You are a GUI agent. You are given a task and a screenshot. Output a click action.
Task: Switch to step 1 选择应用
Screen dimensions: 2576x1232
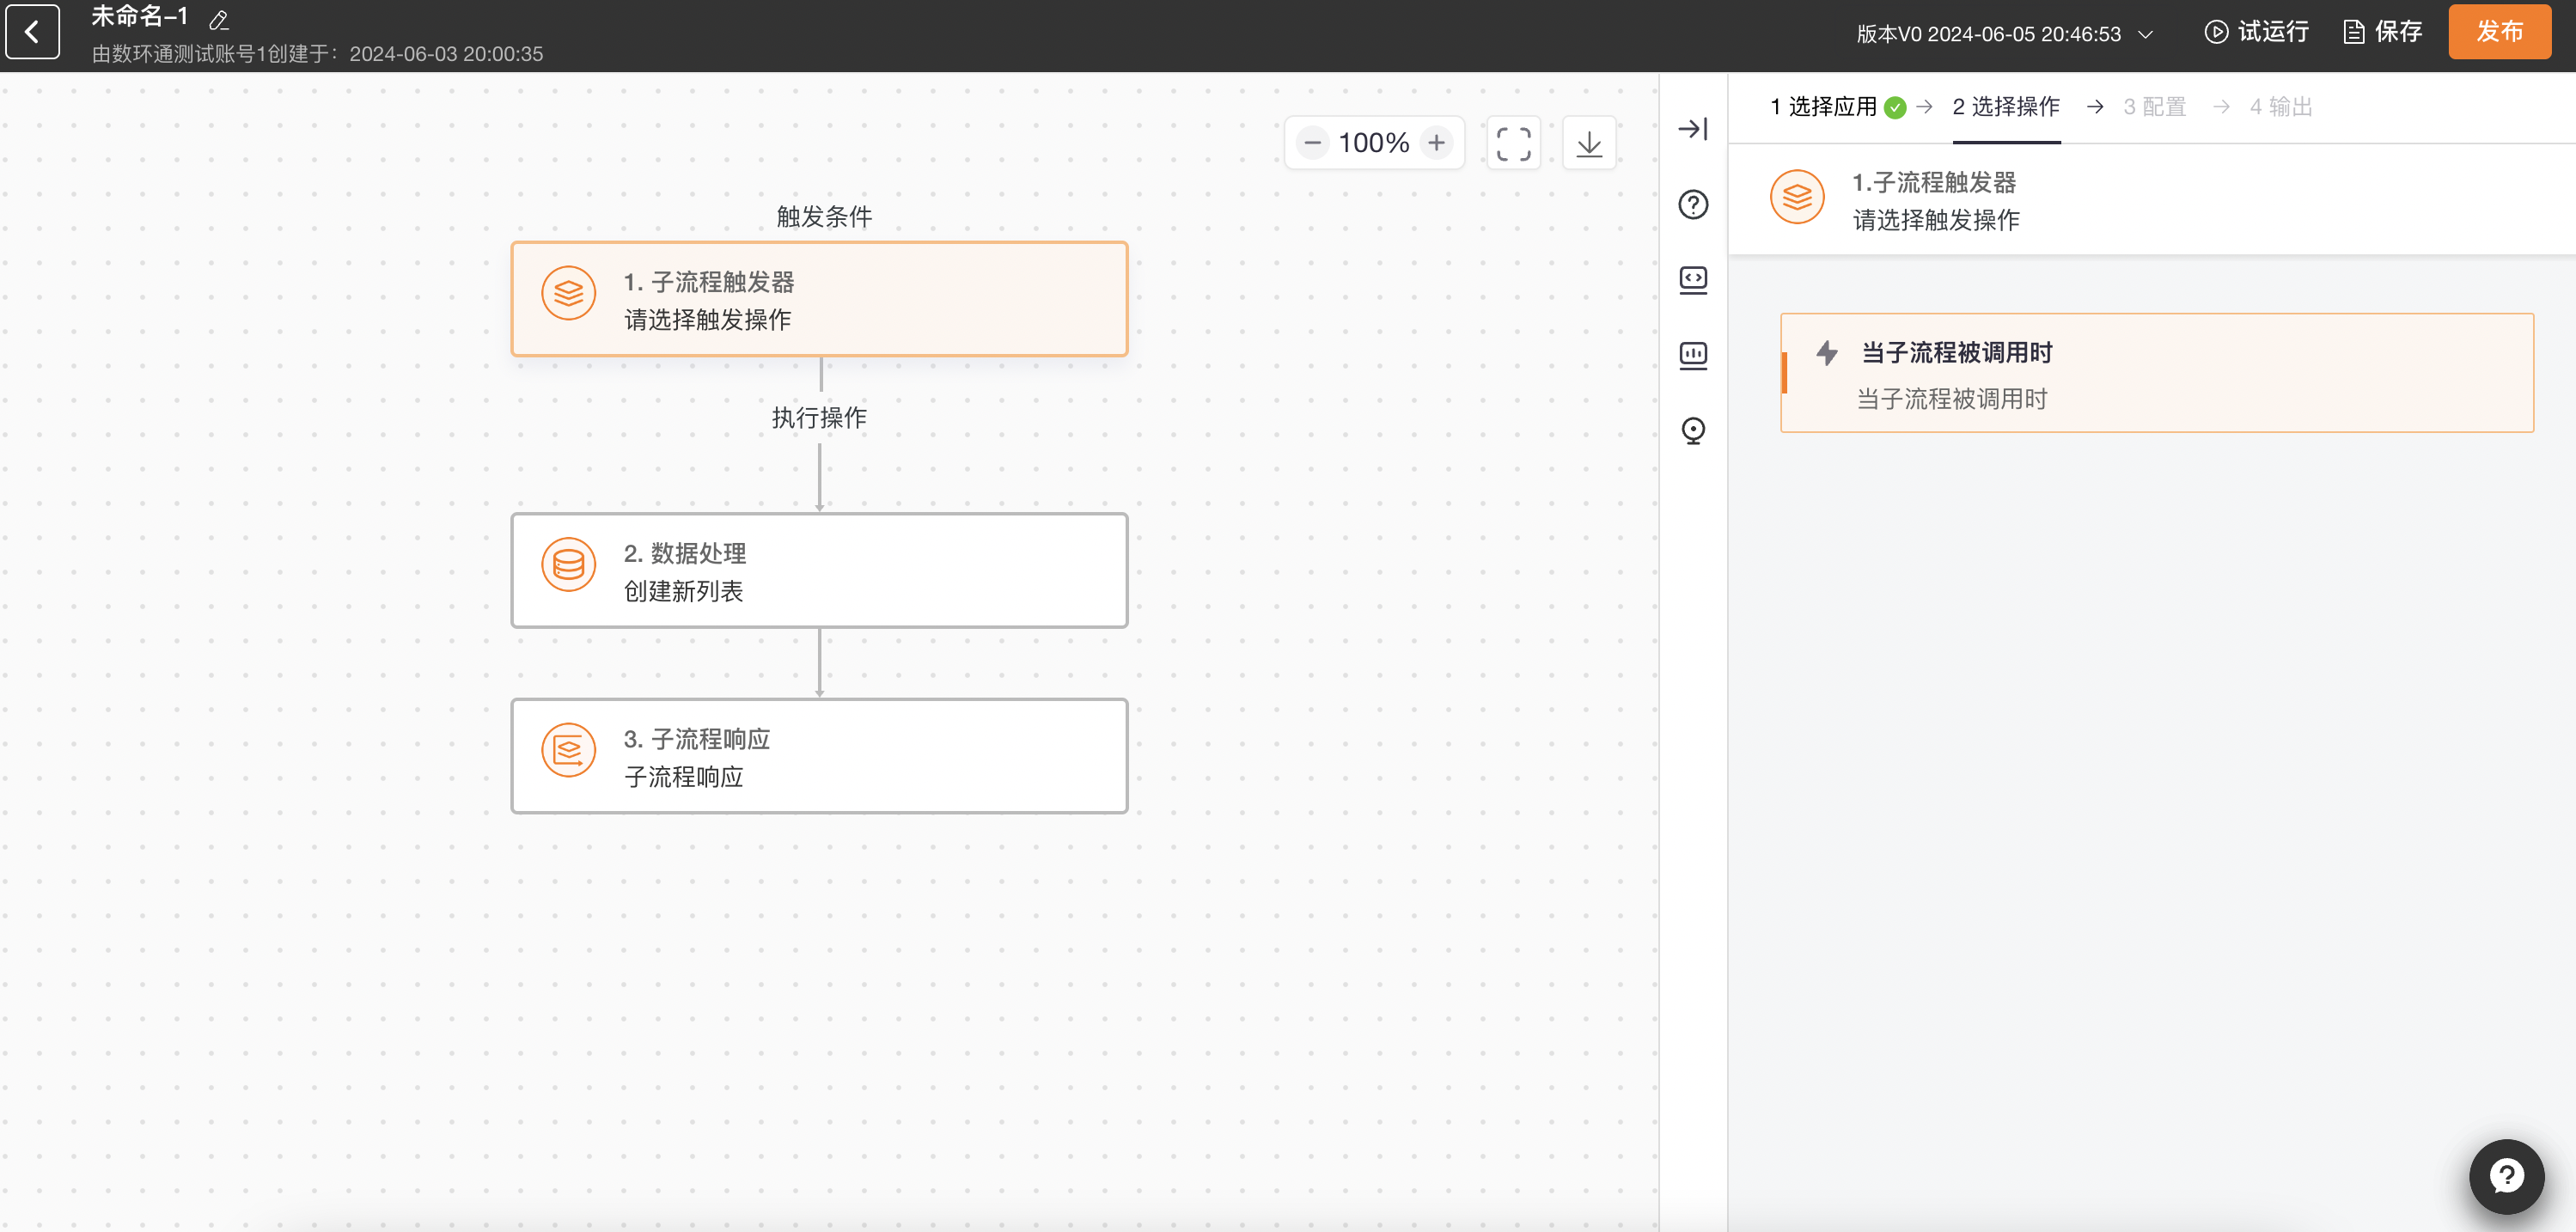pos(1837,107)
